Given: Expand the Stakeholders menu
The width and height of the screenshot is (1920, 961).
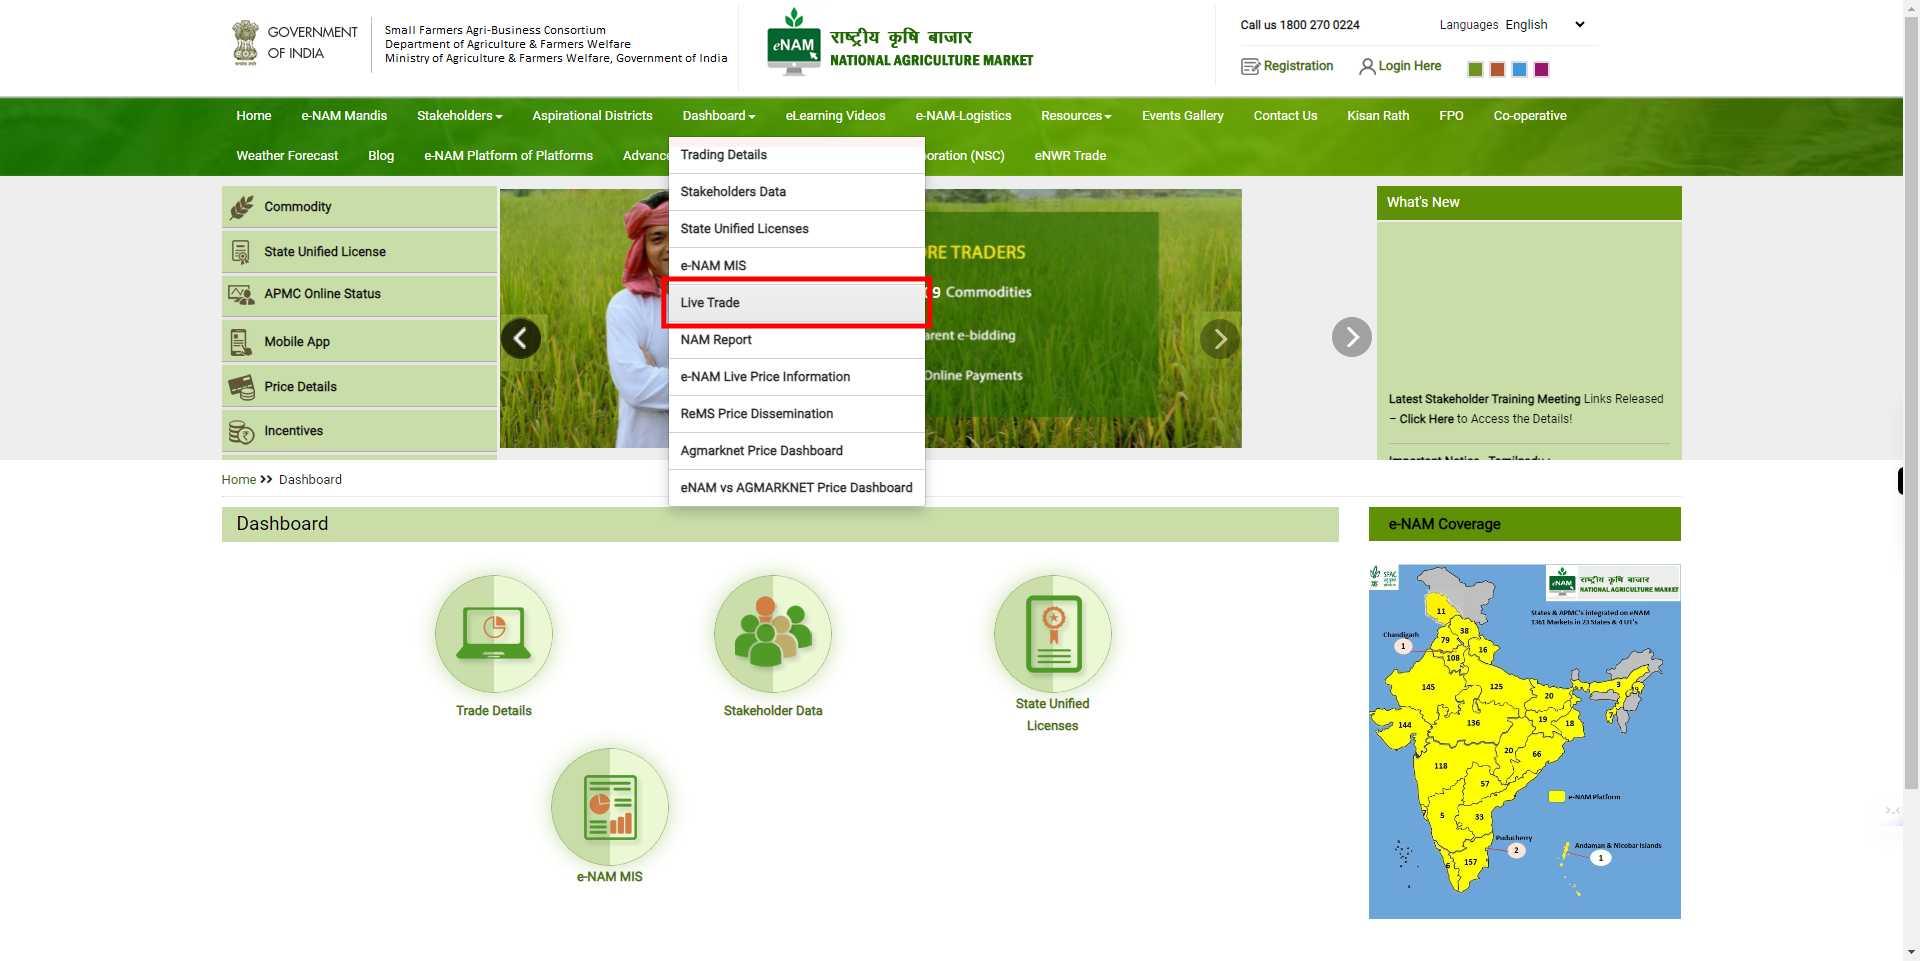Looking at the screenshot, I should coord(459,116).
